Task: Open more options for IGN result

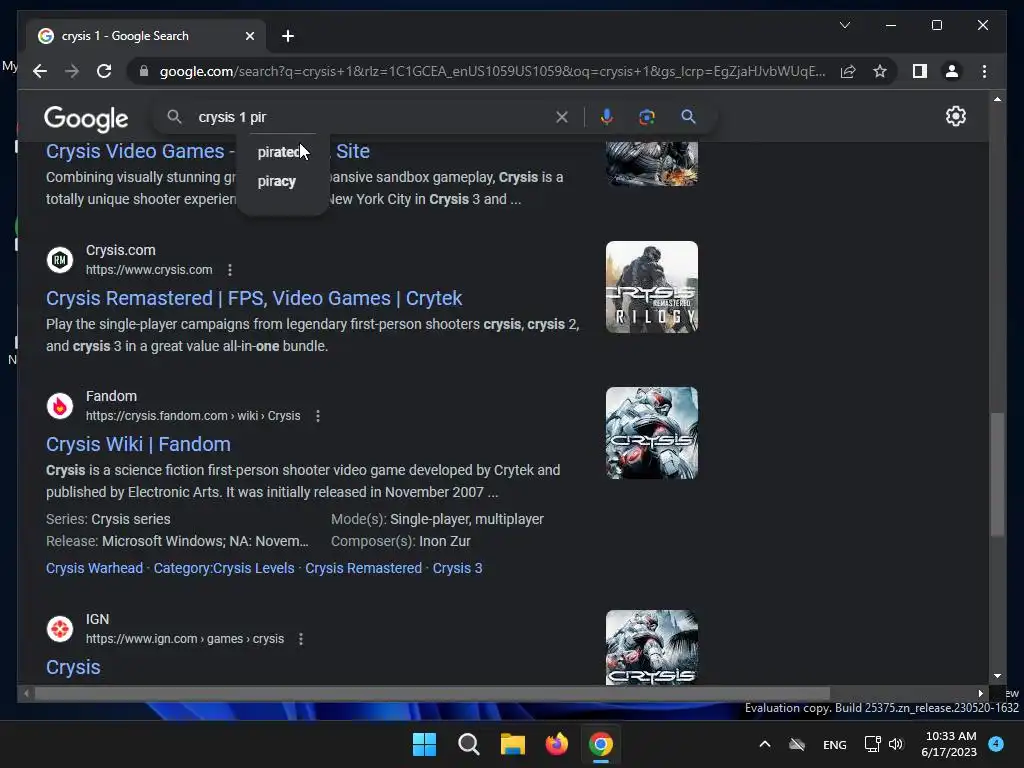Action: 301,639
